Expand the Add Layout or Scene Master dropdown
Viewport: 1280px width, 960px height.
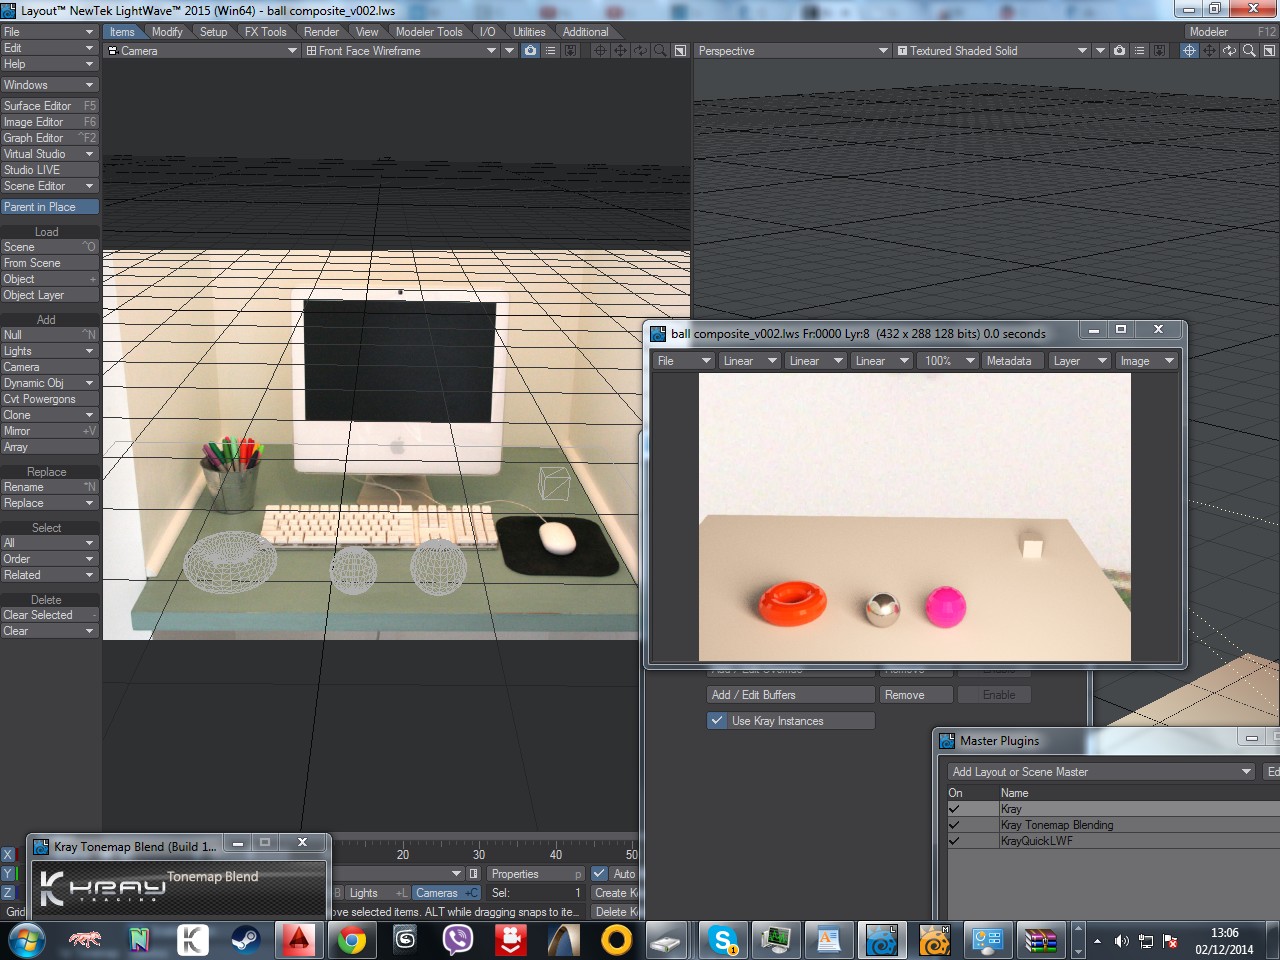tap(1100, 772)
